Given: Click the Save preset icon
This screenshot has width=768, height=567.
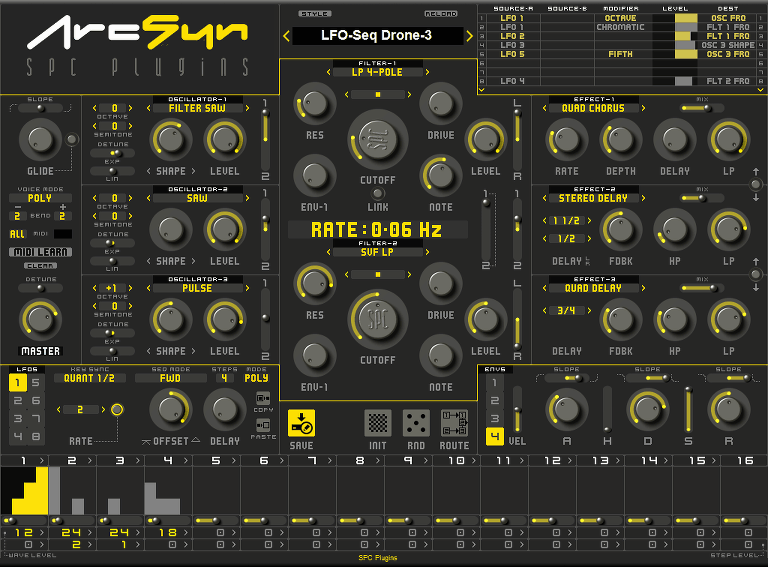Looking at the screenshot, I should click(x=301, y=423).
